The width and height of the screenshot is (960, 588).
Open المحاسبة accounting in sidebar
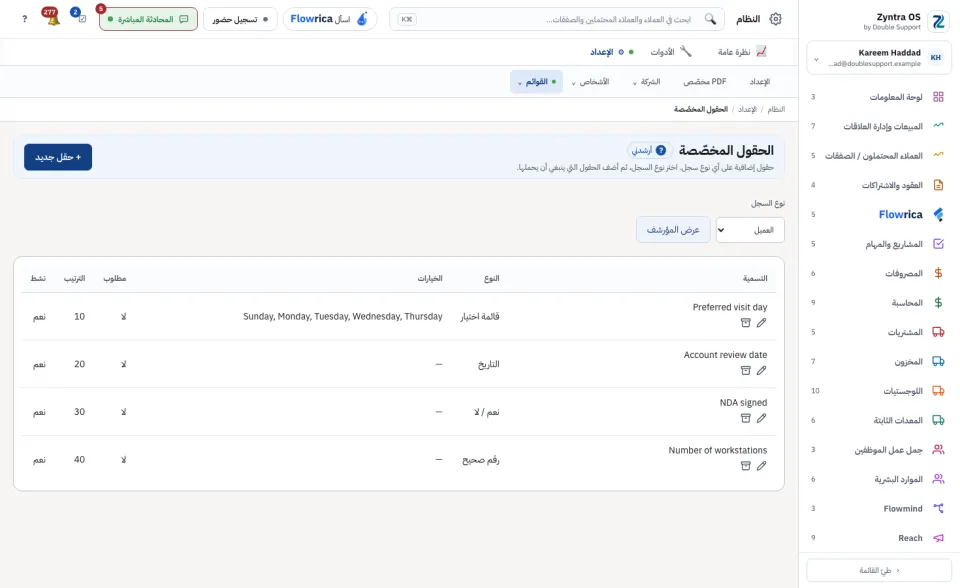click(878, 303)
